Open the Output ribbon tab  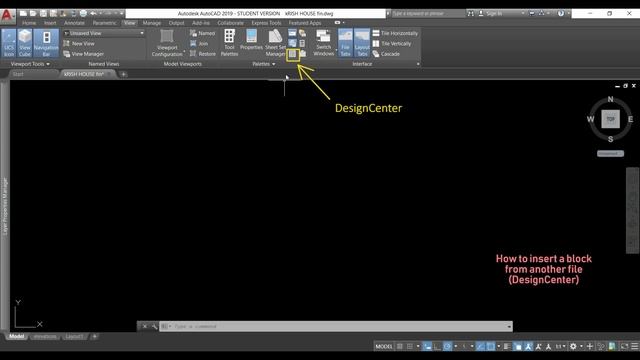(176, 23)
